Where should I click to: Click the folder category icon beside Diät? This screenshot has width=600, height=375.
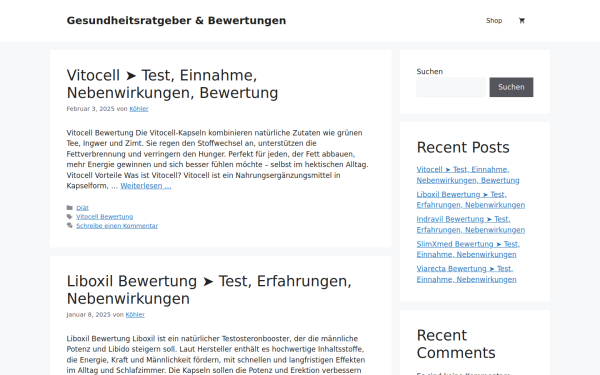70,208
